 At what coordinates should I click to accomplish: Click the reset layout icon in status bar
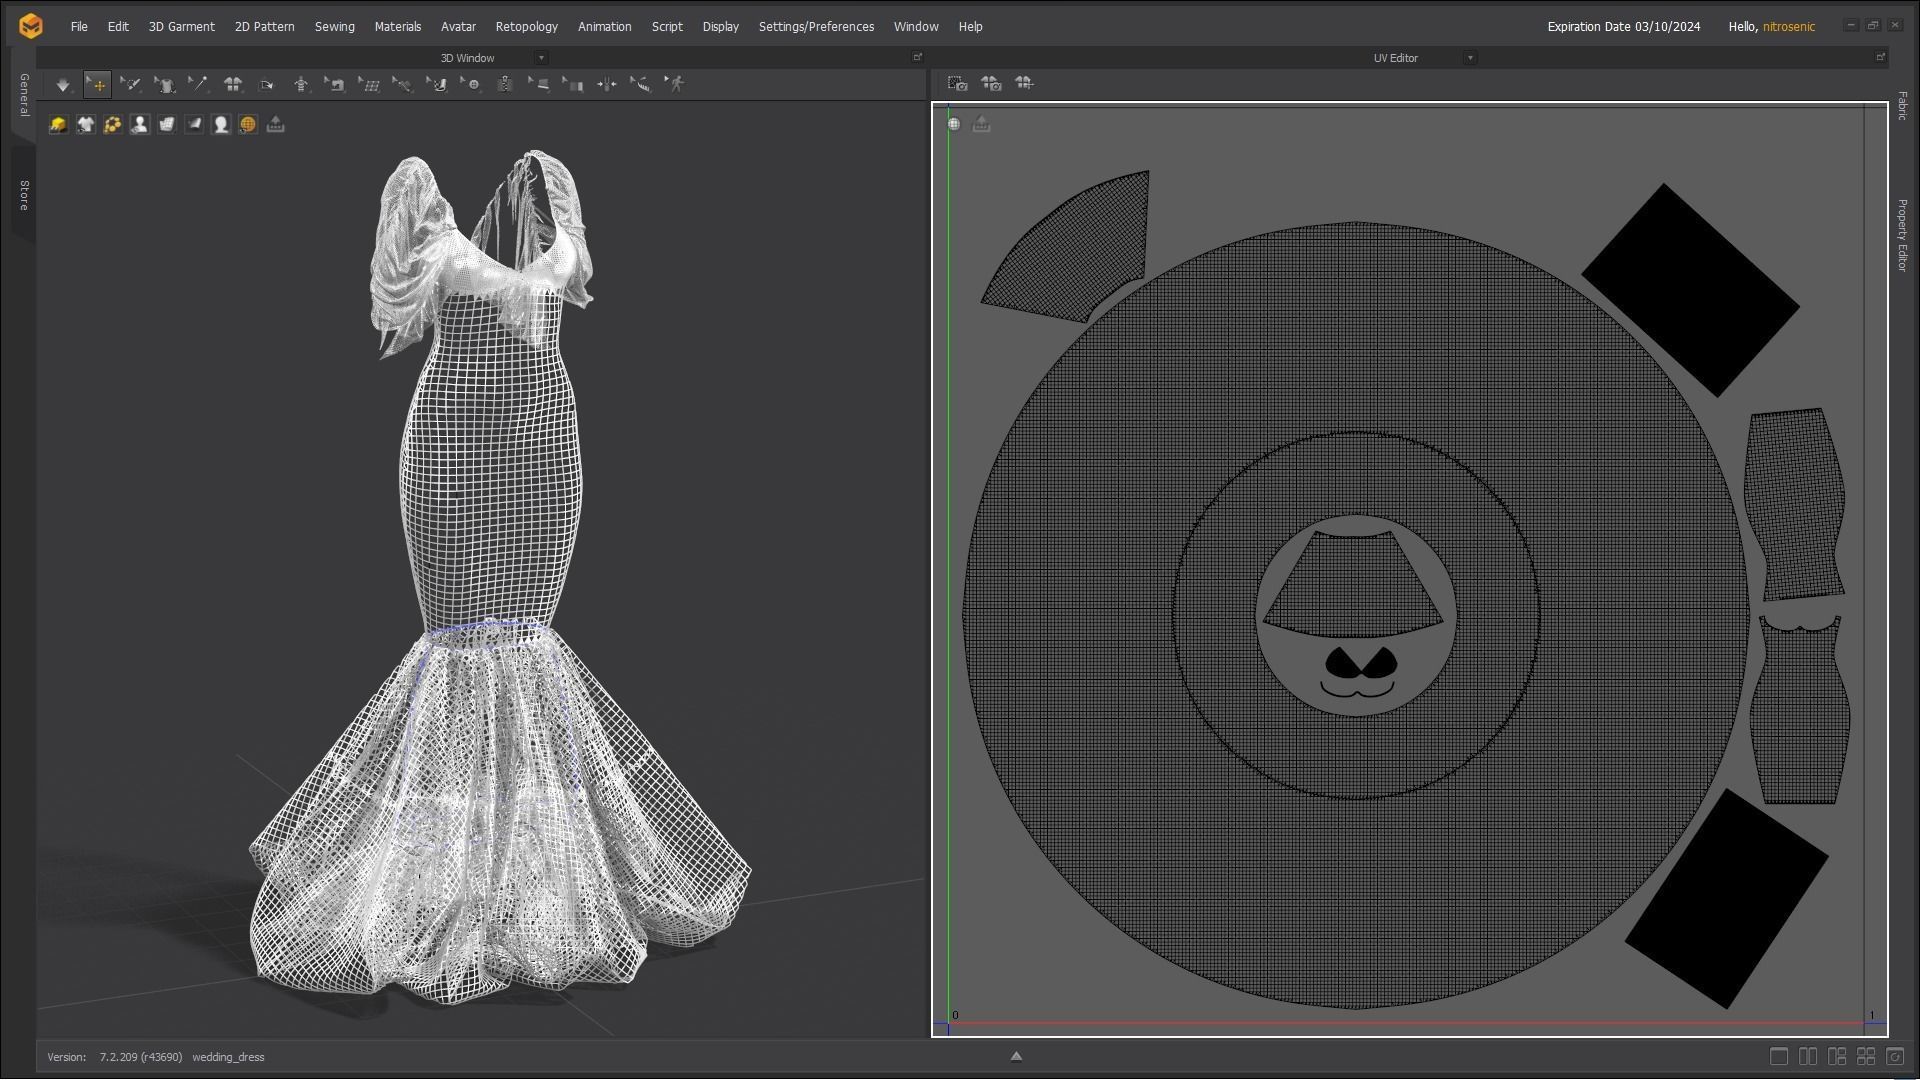(x=1895, y=1056)
